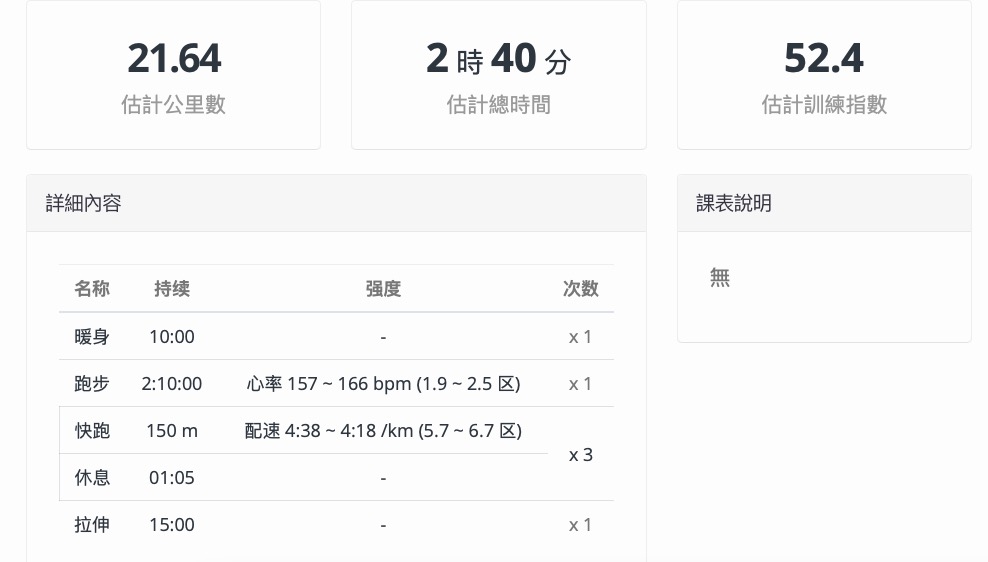This screenshot has width=988, height=562.
Task: Select the 詳細內容 panel header
Action: (x=84, y=203)
